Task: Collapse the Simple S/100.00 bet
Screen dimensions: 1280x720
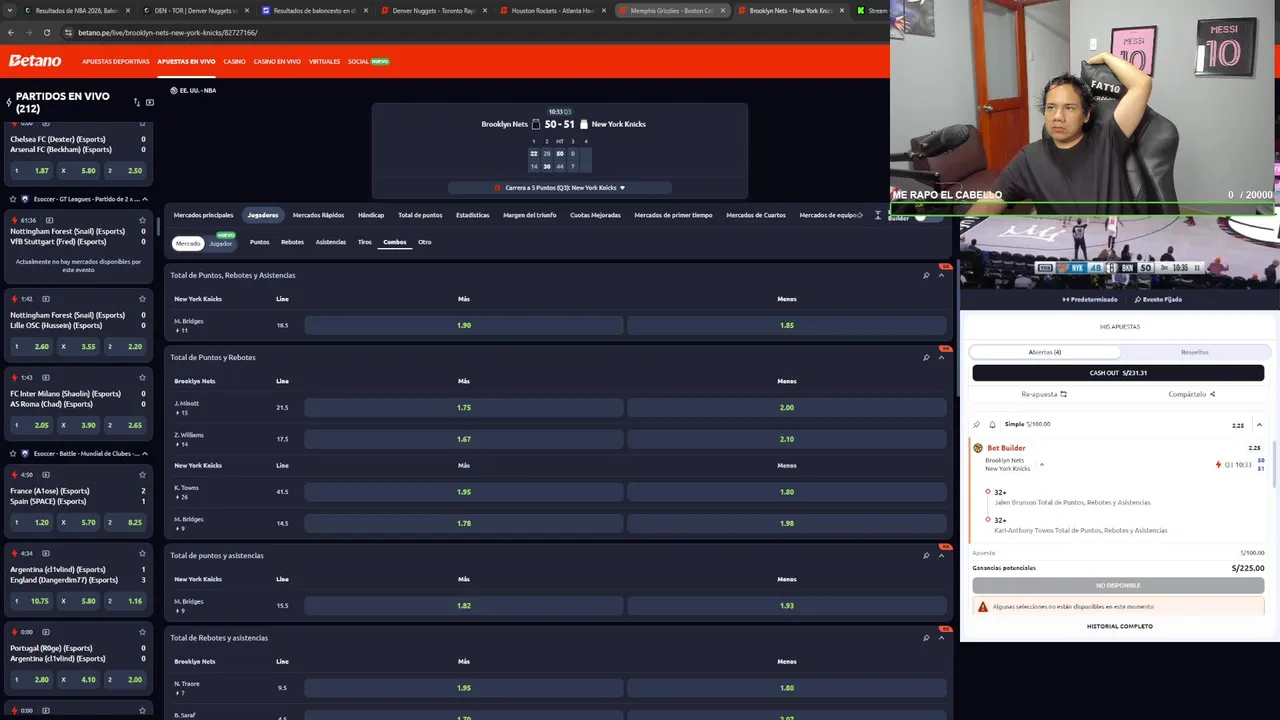Action: (1259, 425)
